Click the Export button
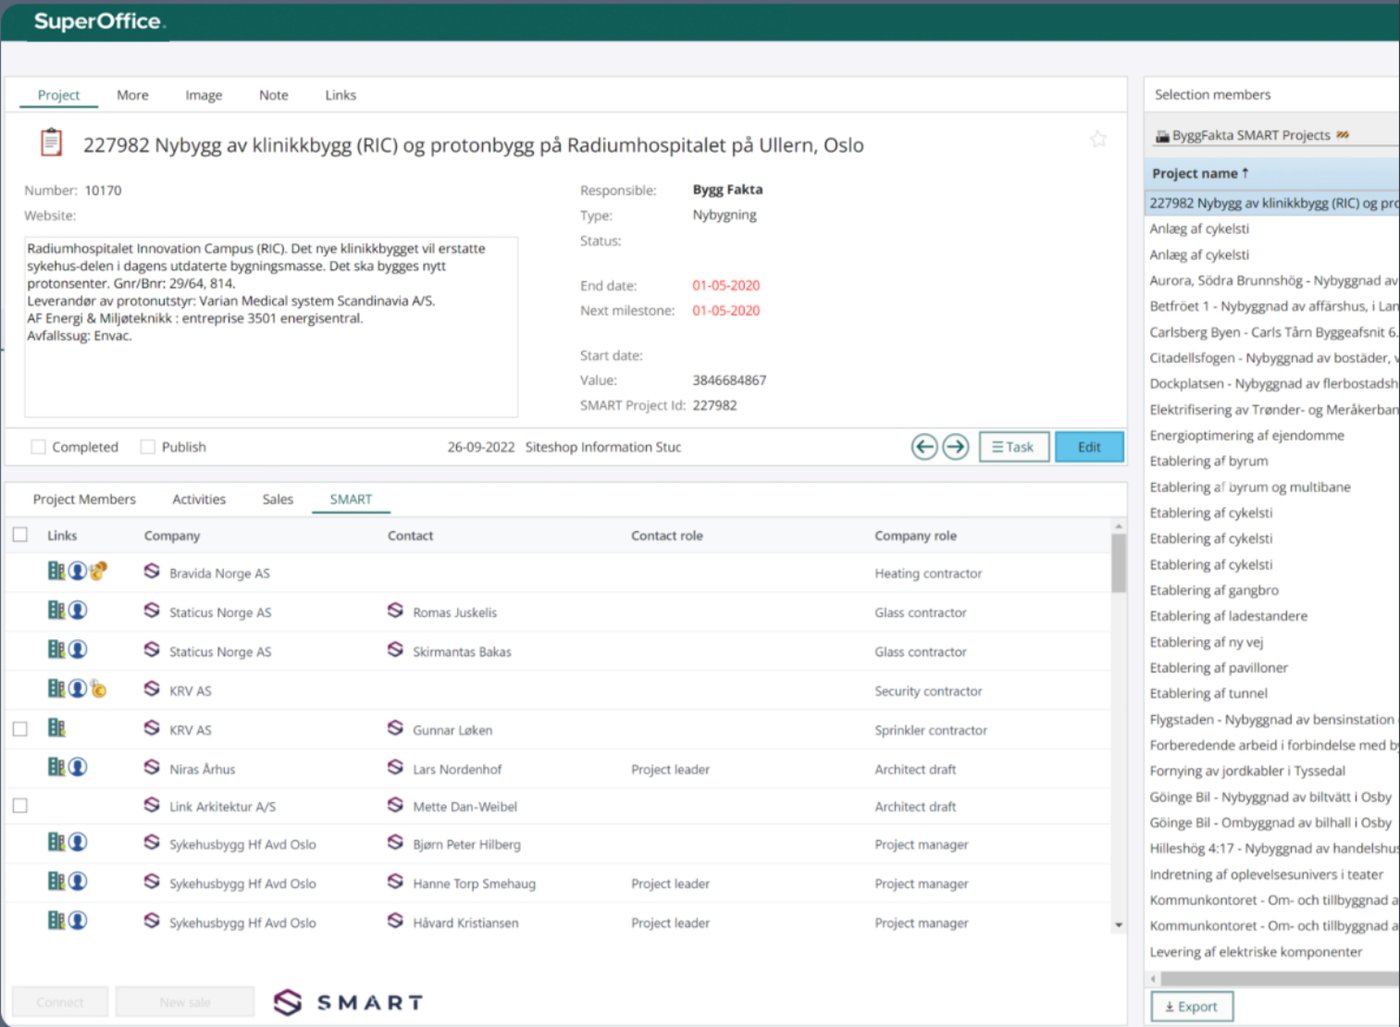 click(1192, 1006)
